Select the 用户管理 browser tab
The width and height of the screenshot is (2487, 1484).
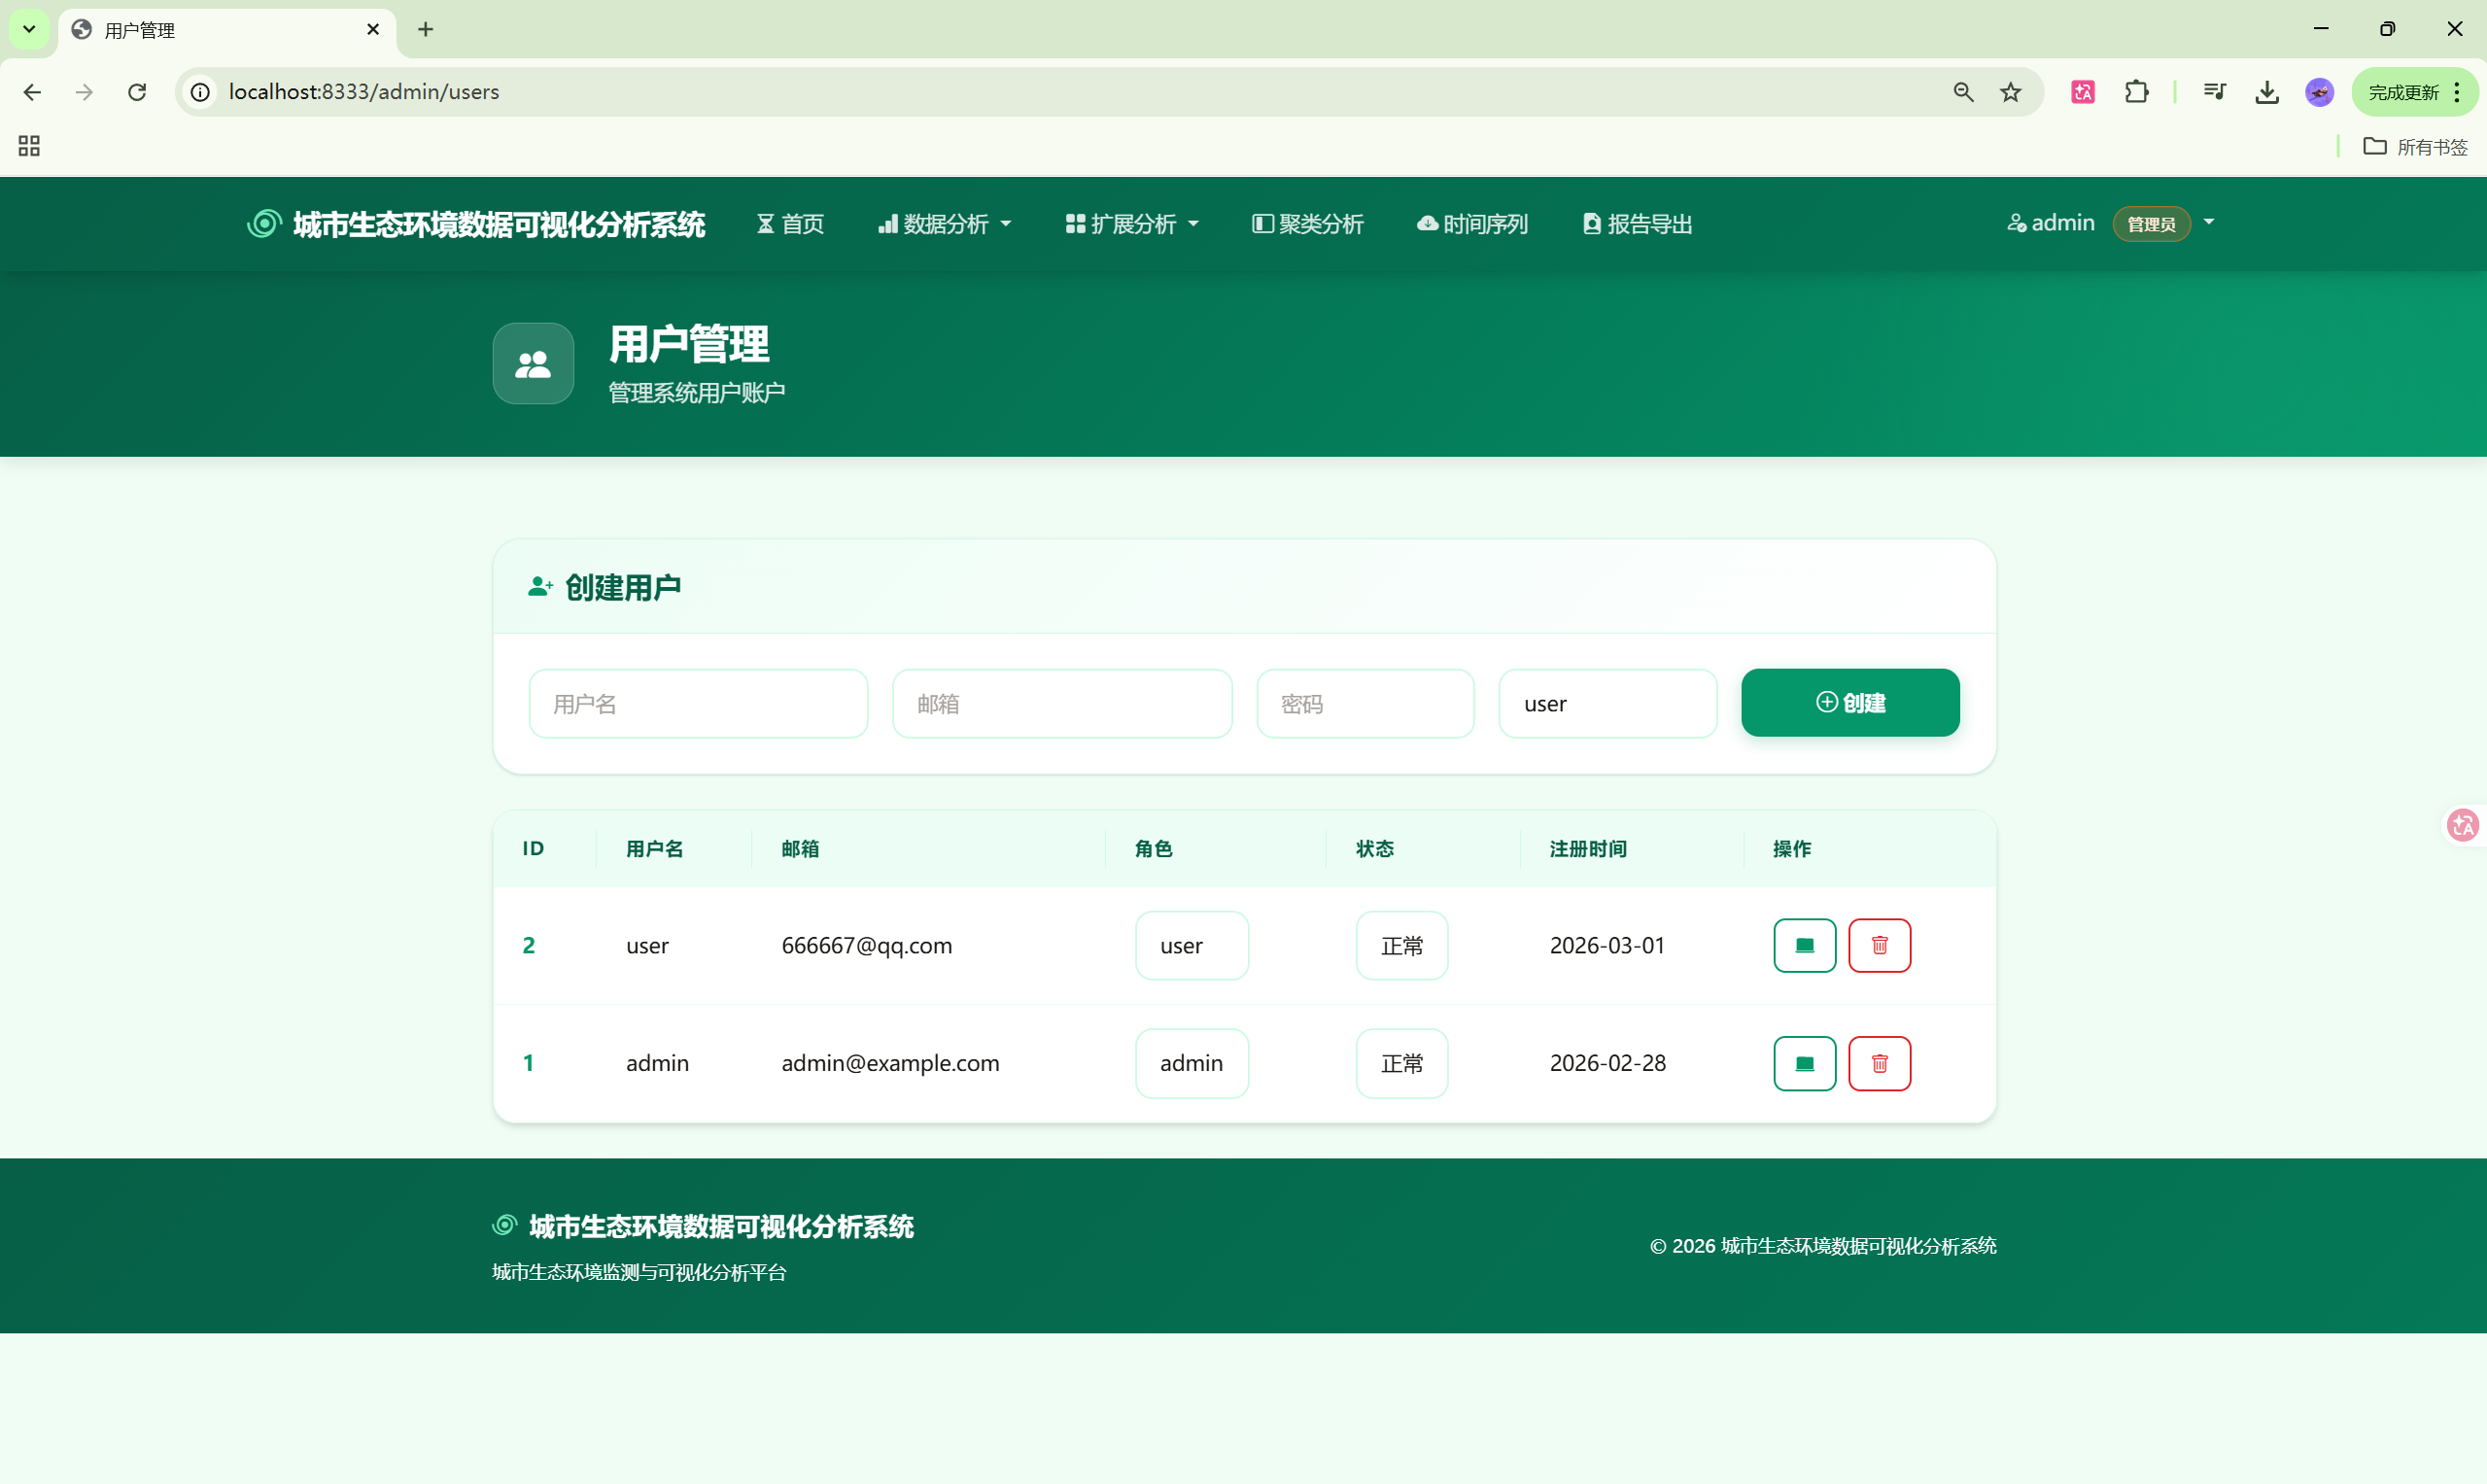coord(228,30)
